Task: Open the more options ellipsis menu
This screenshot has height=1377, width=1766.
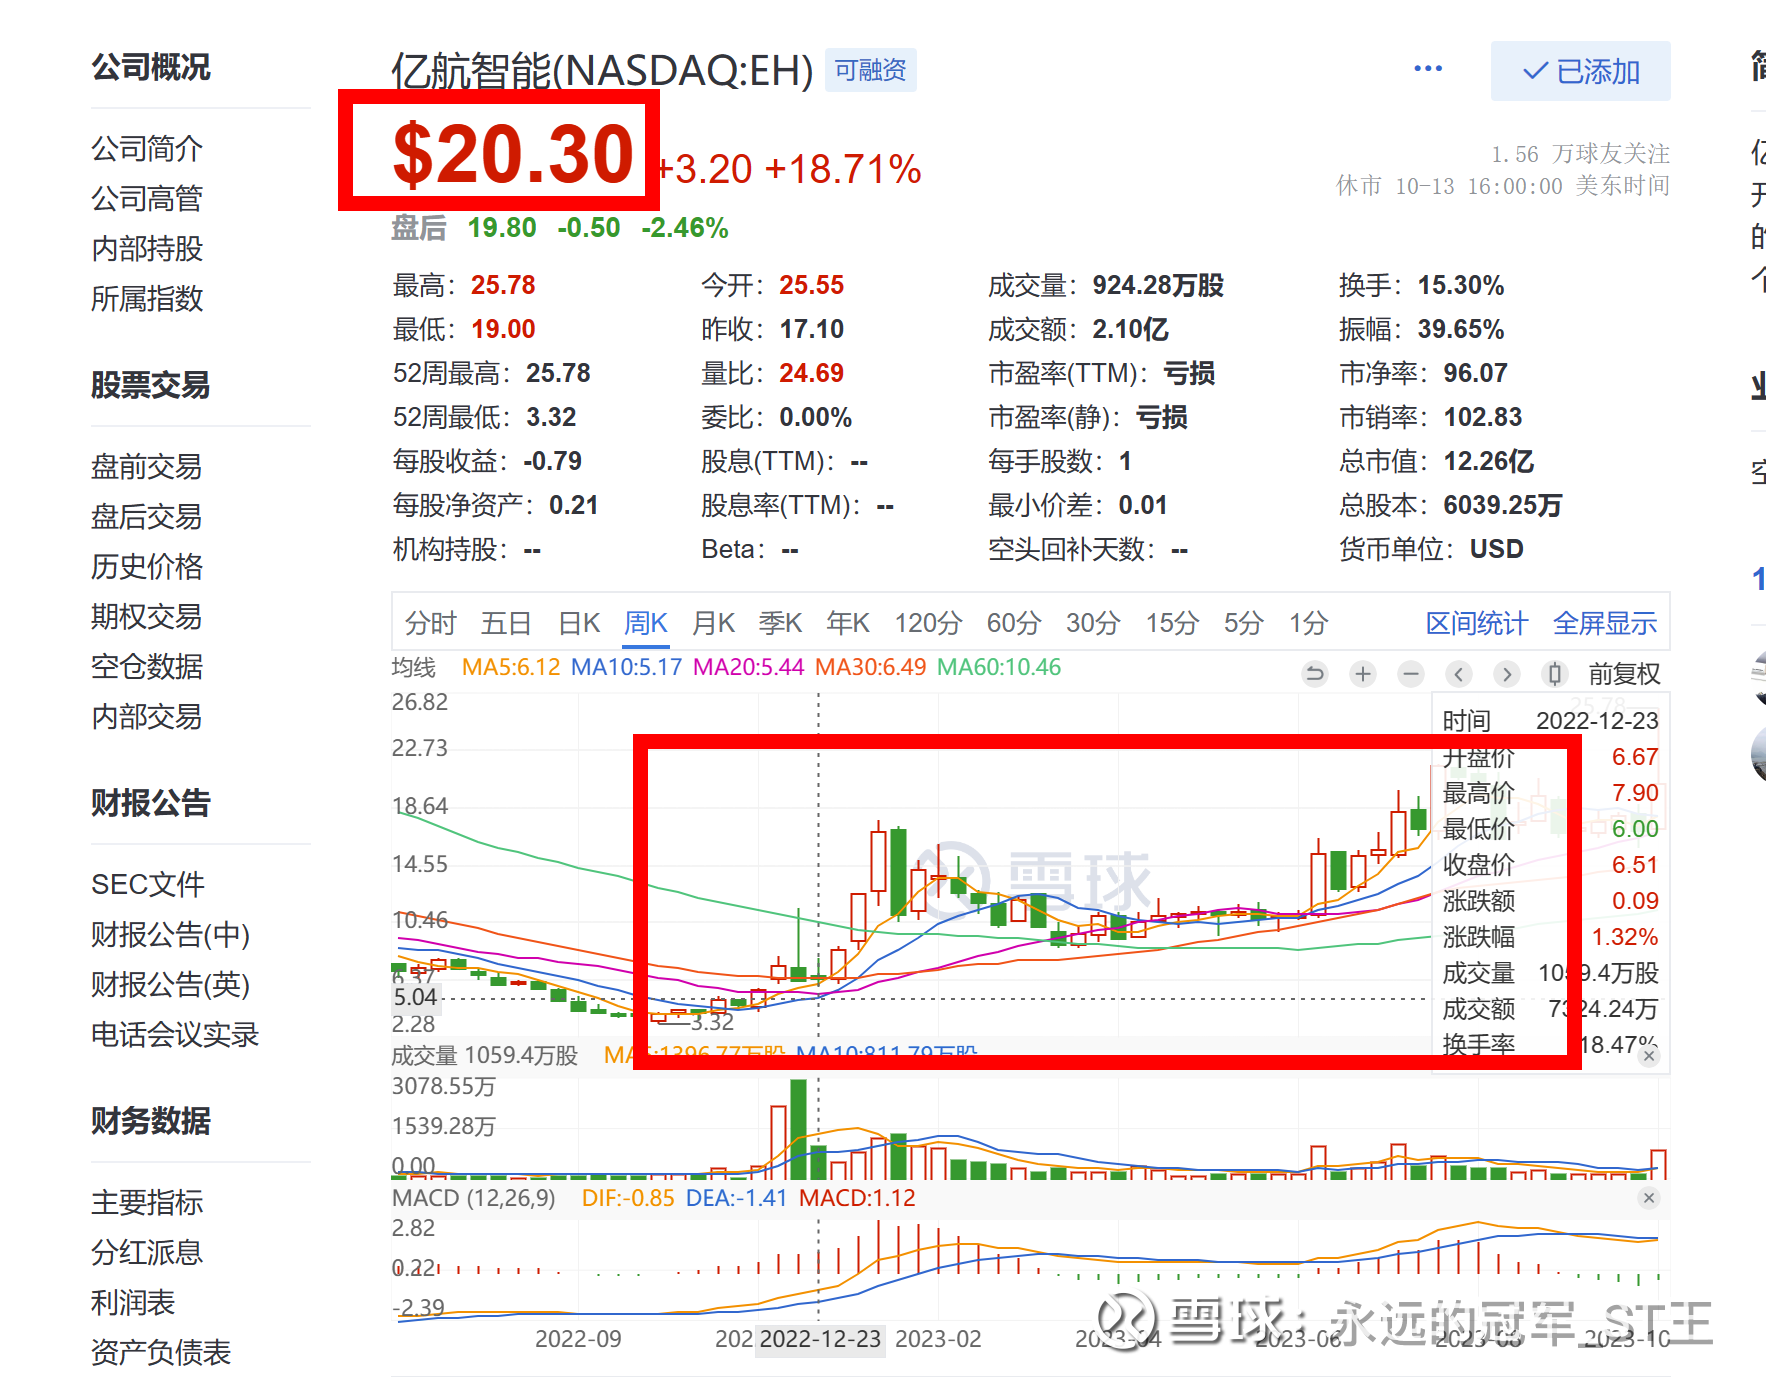Action: click(x=1428, y=67)
